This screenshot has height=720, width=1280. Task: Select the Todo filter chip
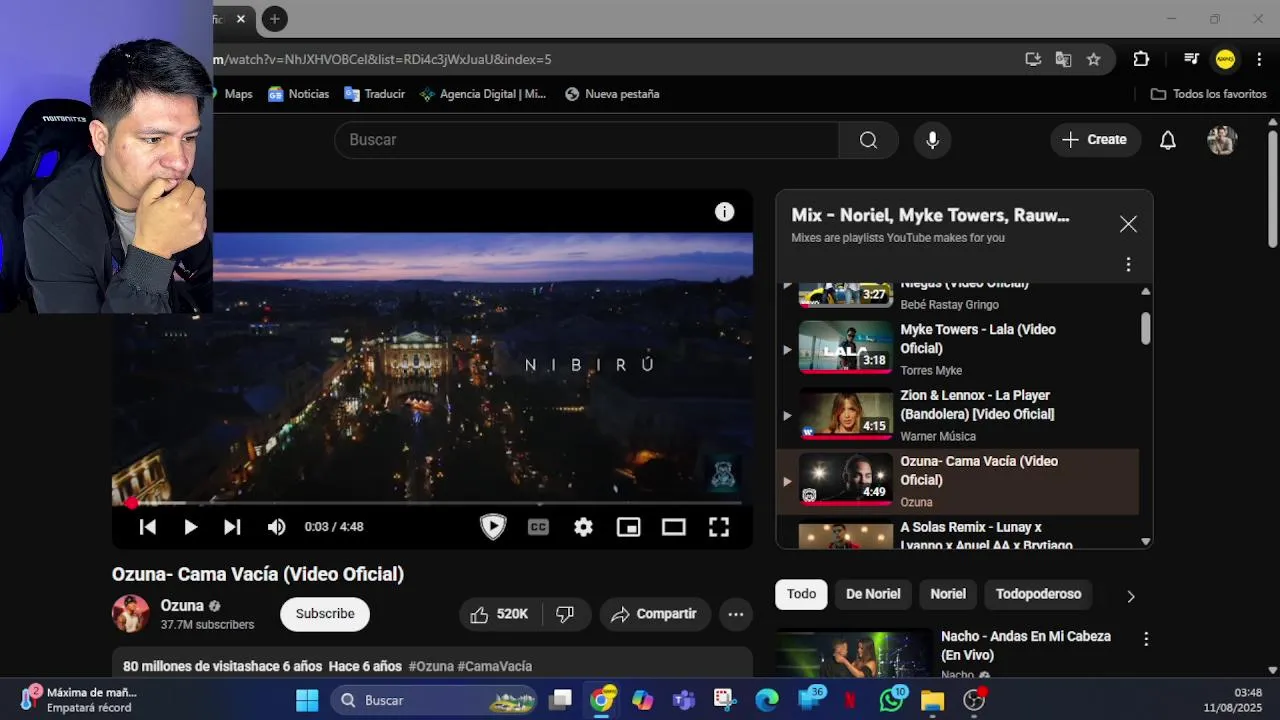[x=801, y=594]
